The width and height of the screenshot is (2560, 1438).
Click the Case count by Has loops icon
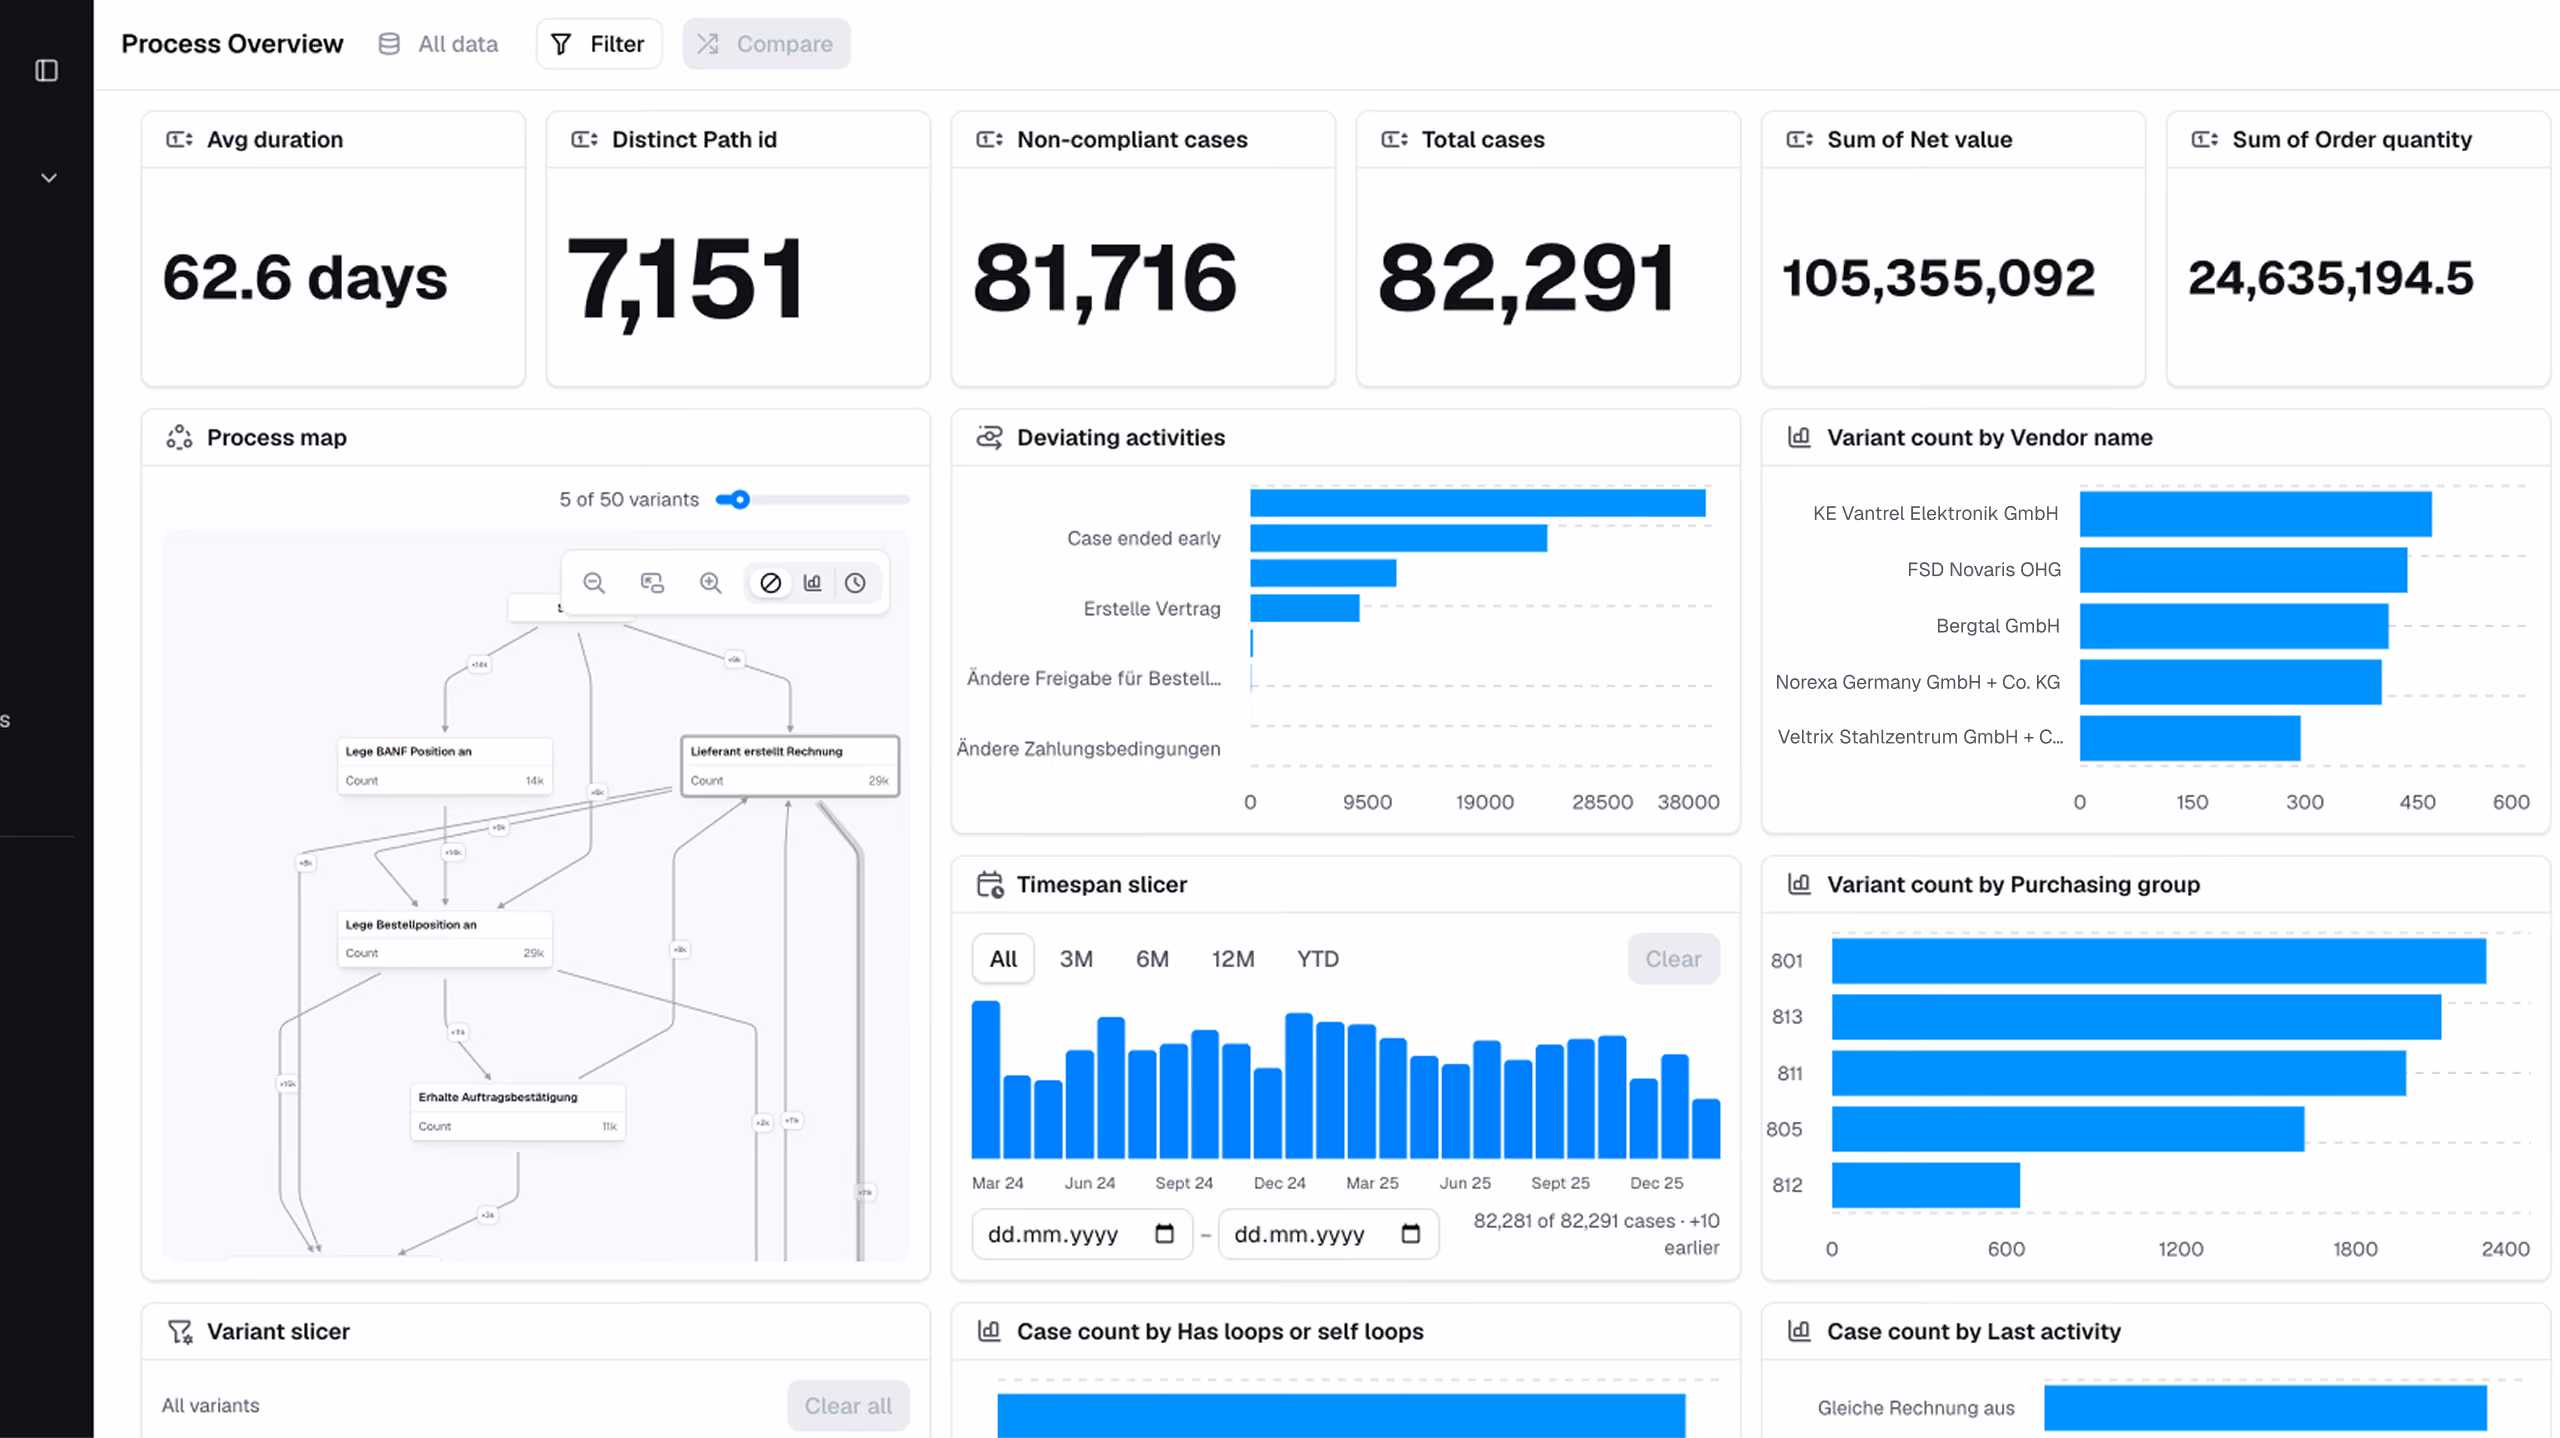[989, 1331]
